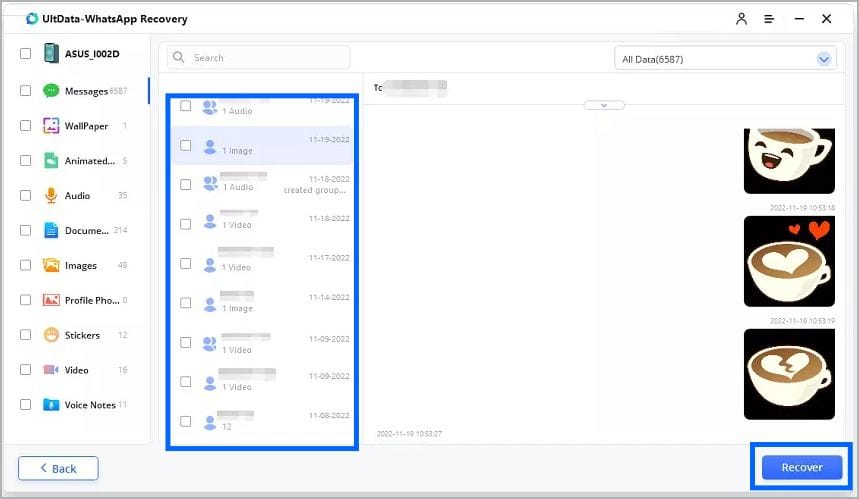Click the Video camera icon
This screenshot has width=859, height=499.
click(51, 370)
